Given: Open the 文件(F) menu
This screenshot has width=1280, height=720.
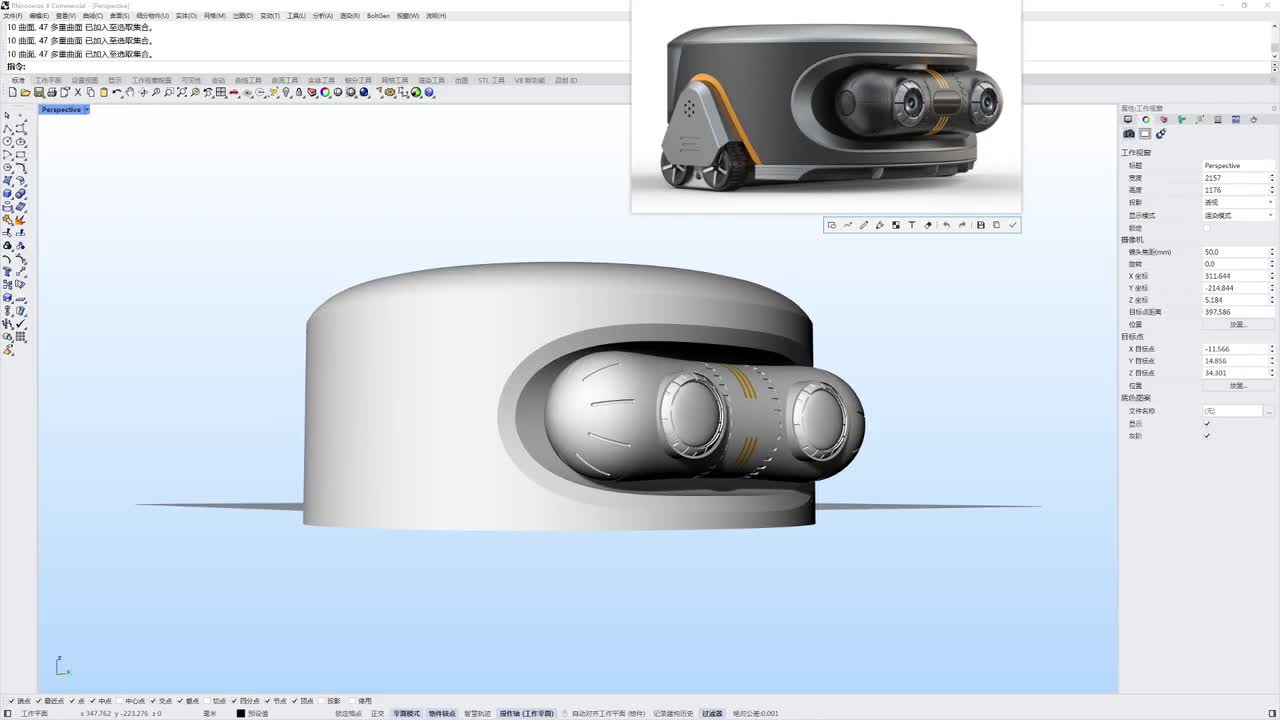Looking at the screenshot, I should coord(13,16).
